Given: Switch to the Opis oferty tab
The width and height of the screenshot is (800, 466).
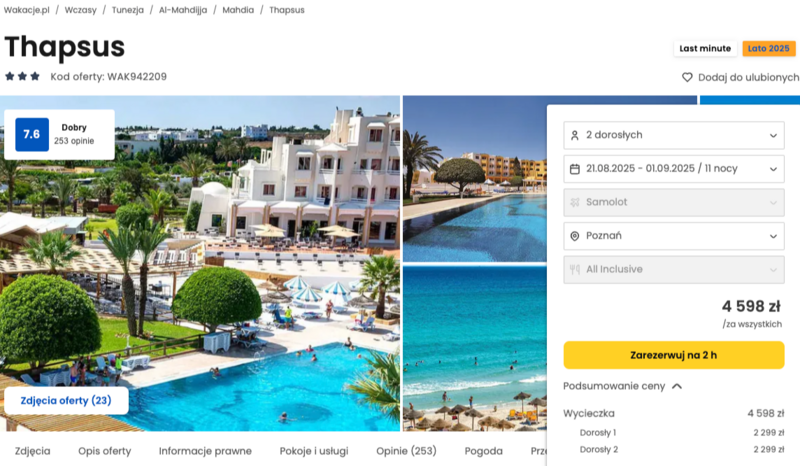Looking at the screenshot, I should pos(105,451).
